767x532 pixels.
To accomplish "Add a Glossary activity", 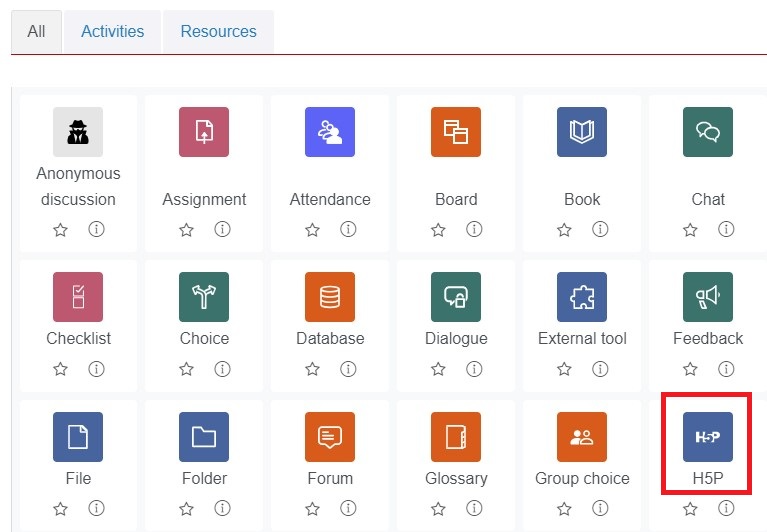I will [x=456, y=437].
